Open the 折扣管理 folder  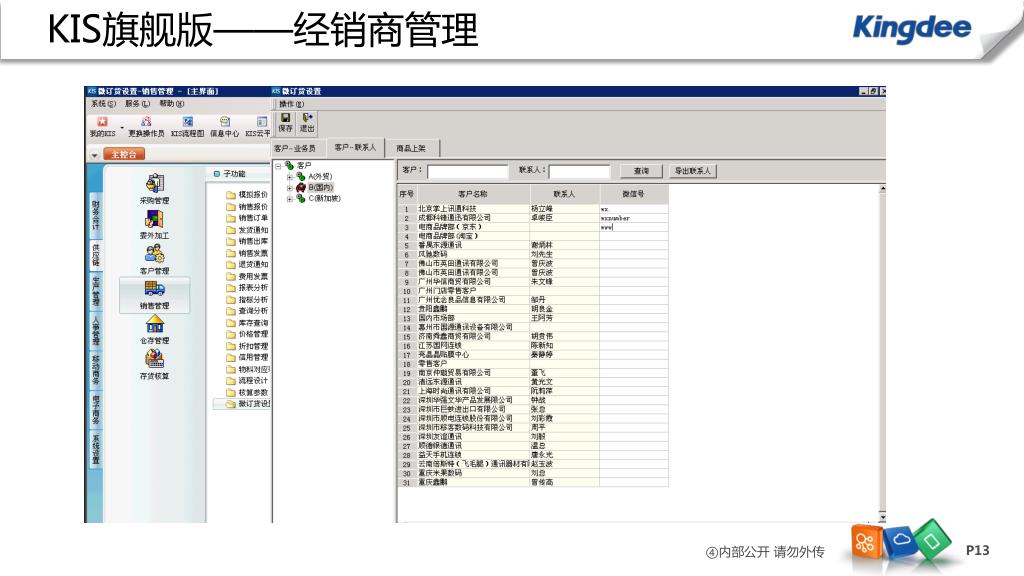pyautogui.click(x=247, y=346)
